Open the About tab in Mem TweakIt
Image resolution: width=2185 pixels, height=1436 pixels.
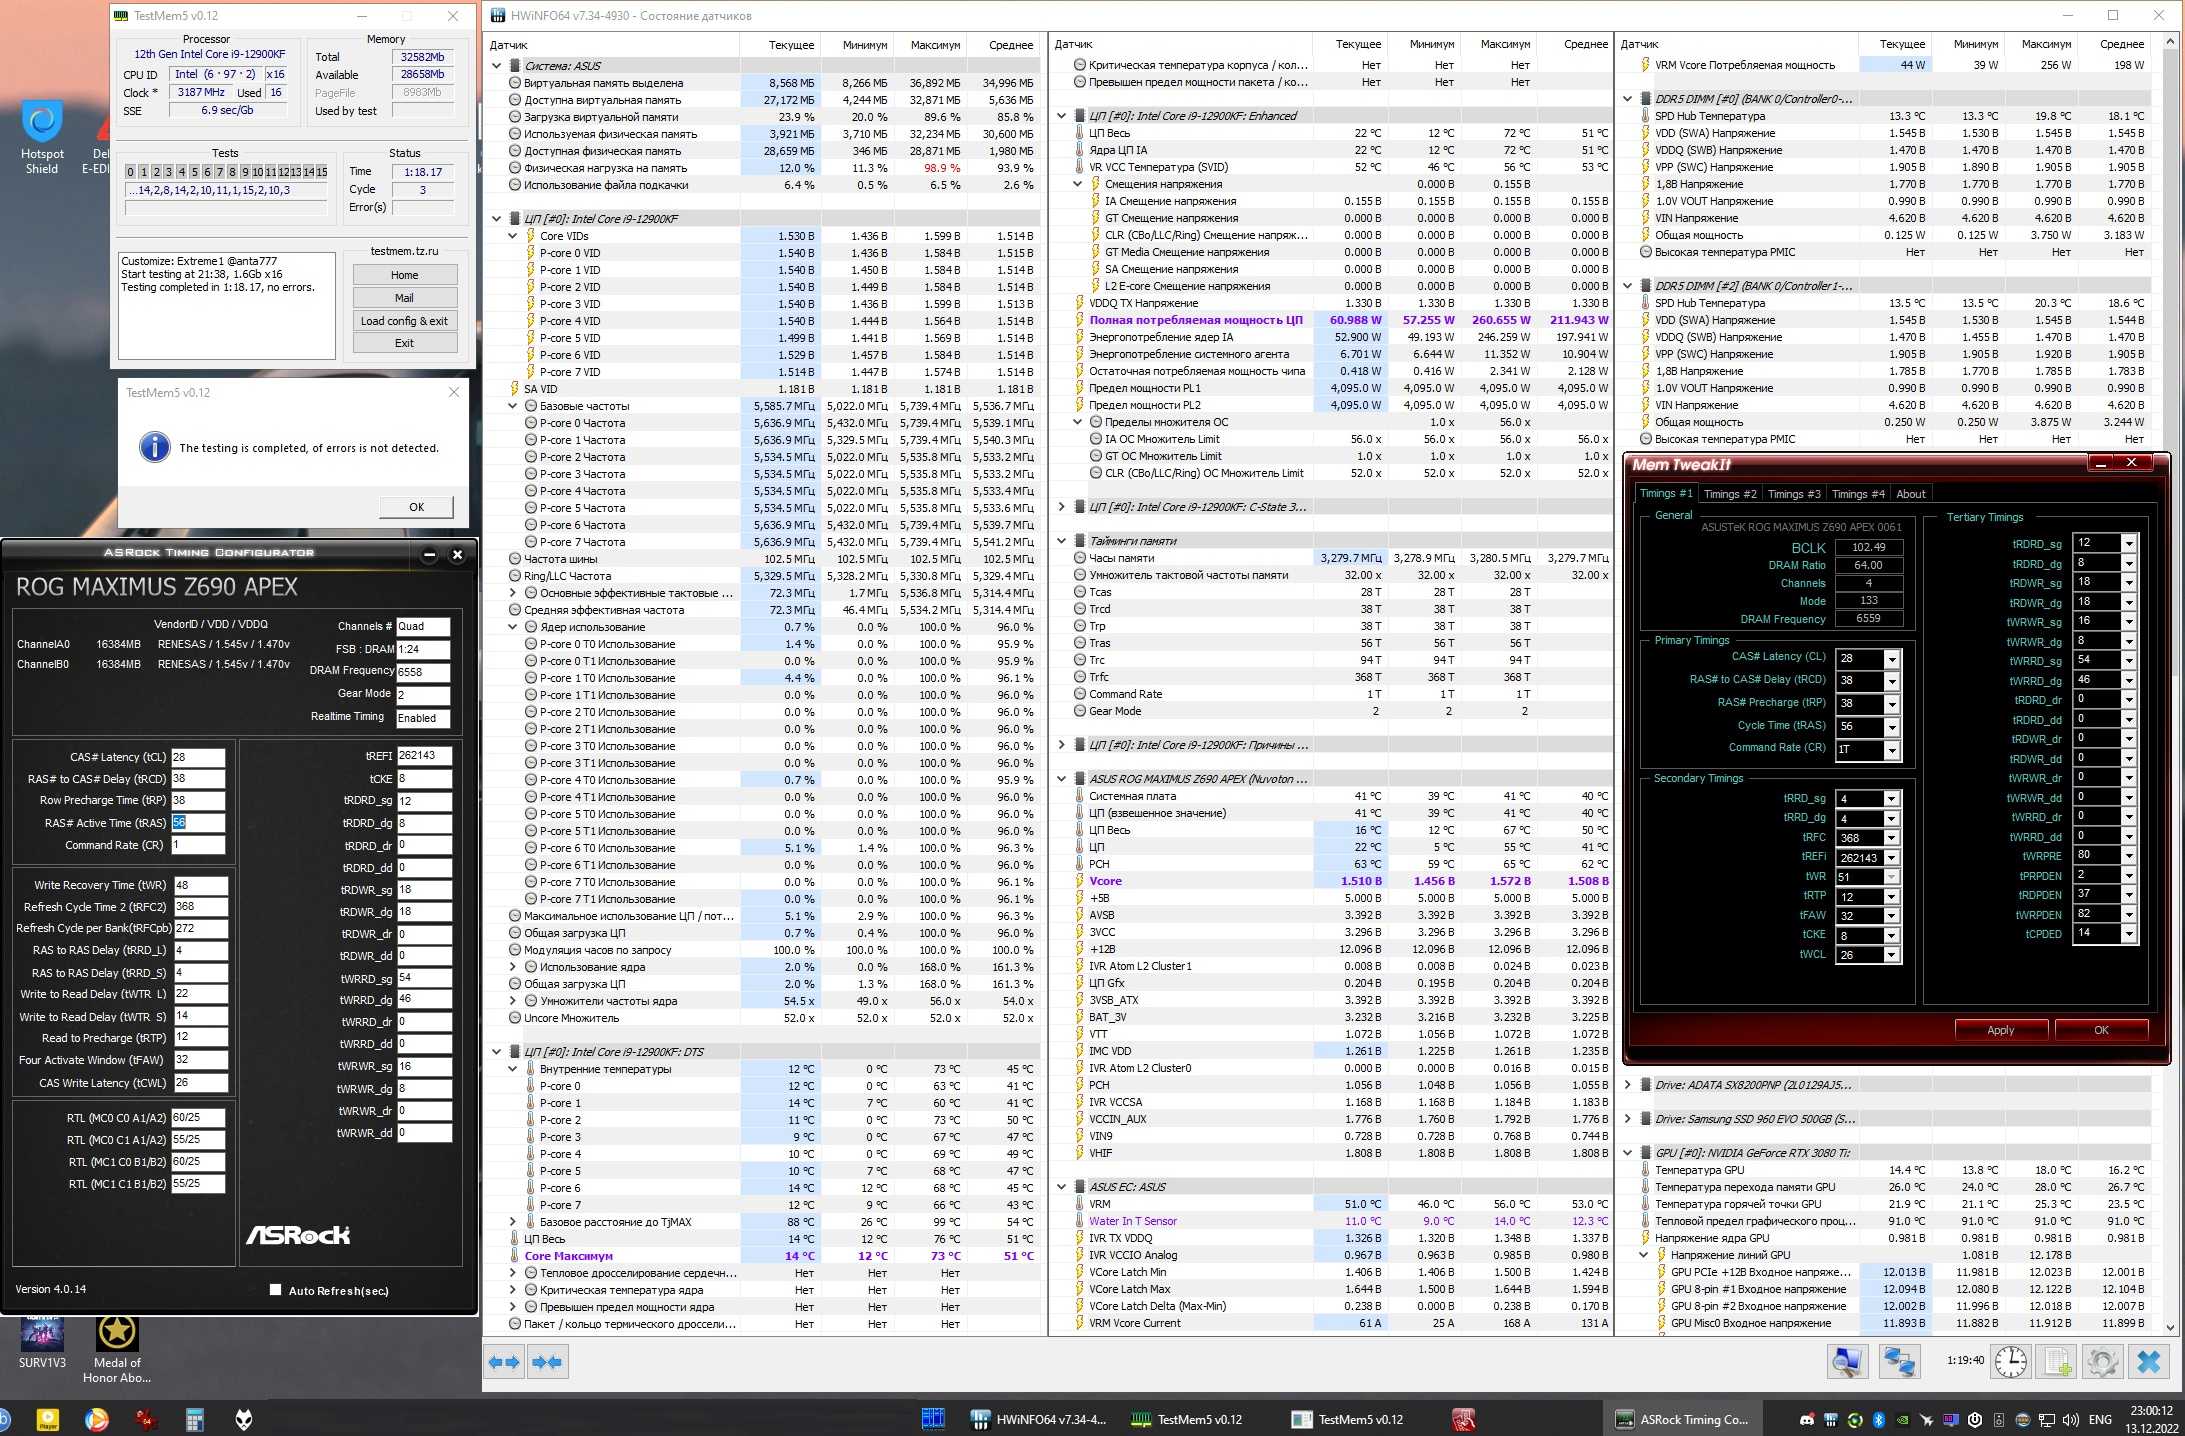[1910, 494]
